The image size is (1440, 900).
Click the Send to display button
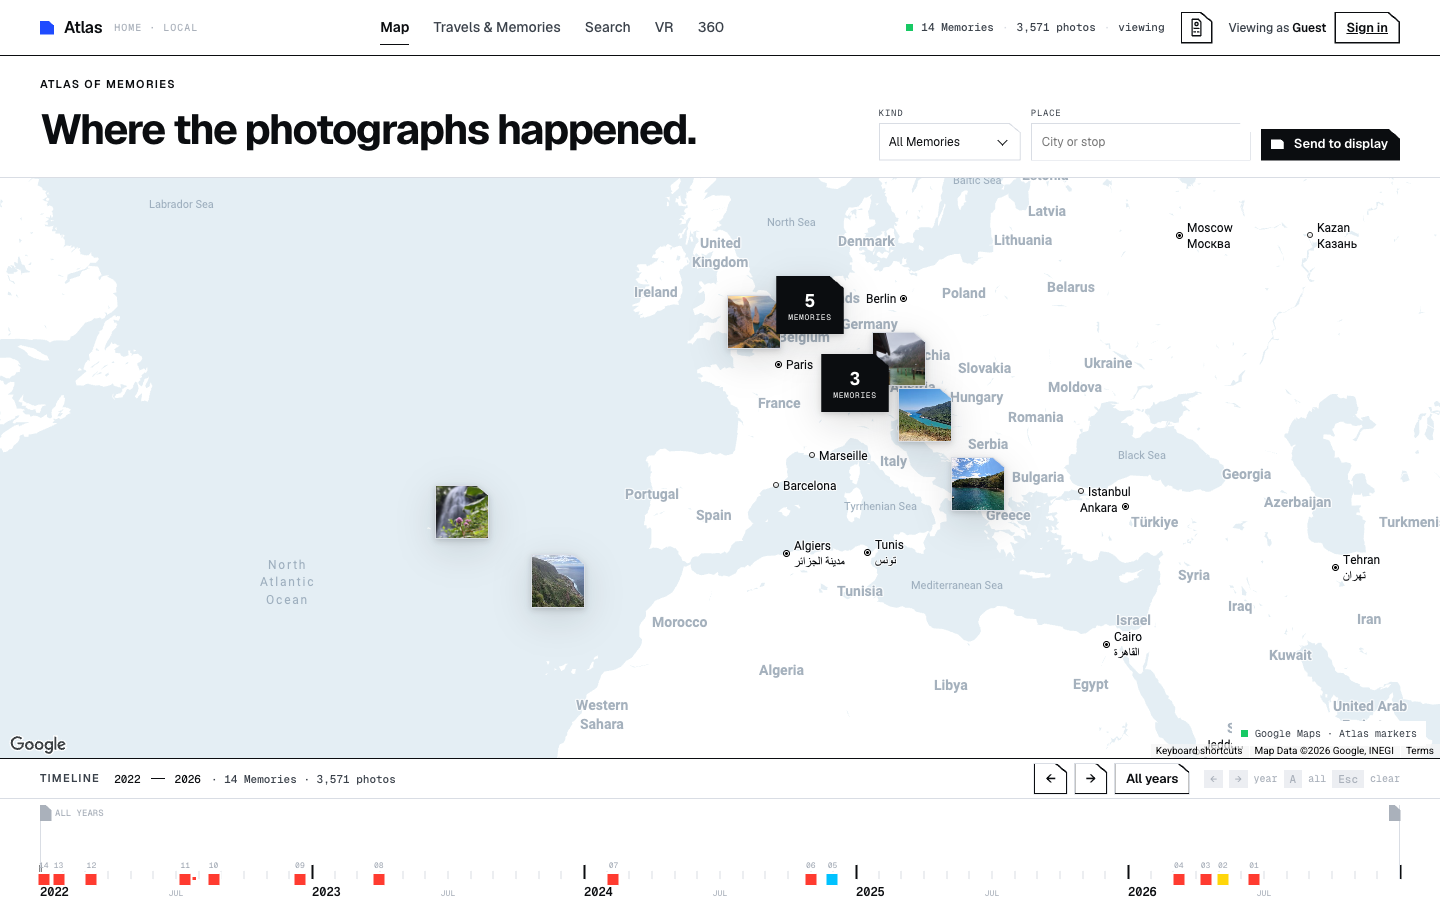point(1330,144)
